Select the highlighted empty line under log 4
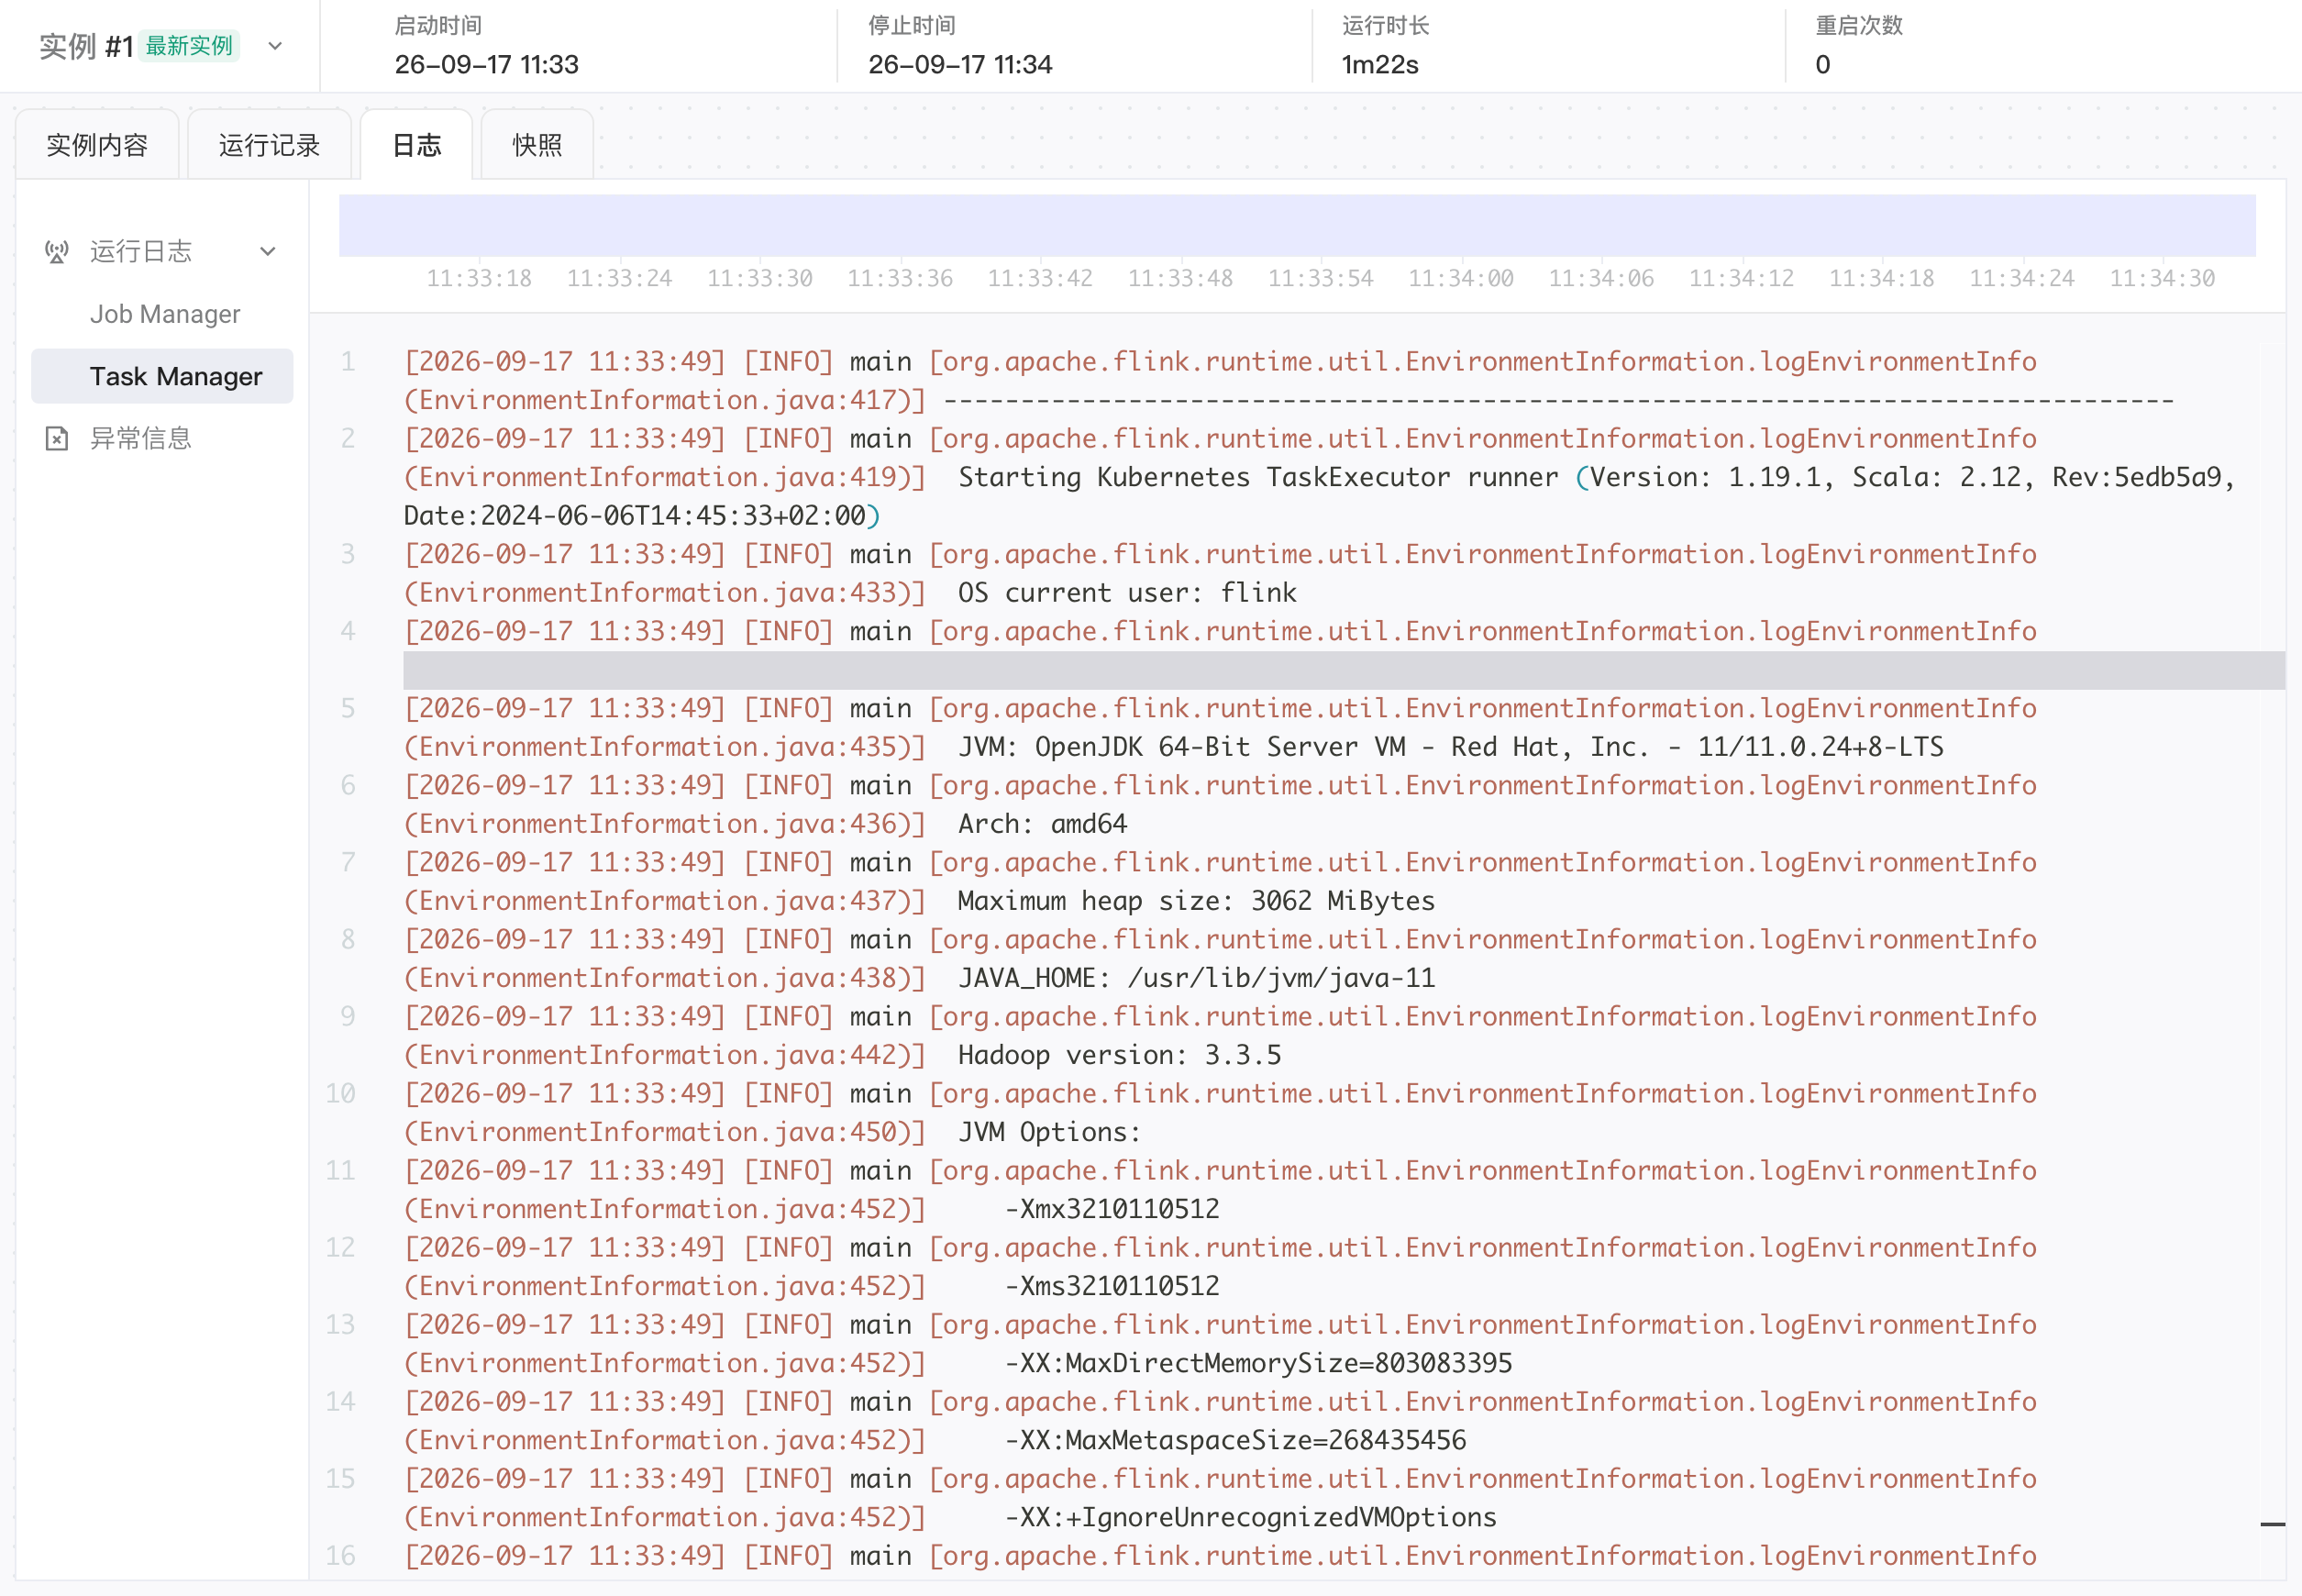Image resolution: width=2302 pixels, height=1596 pixels. click(x=1344, y=670)
